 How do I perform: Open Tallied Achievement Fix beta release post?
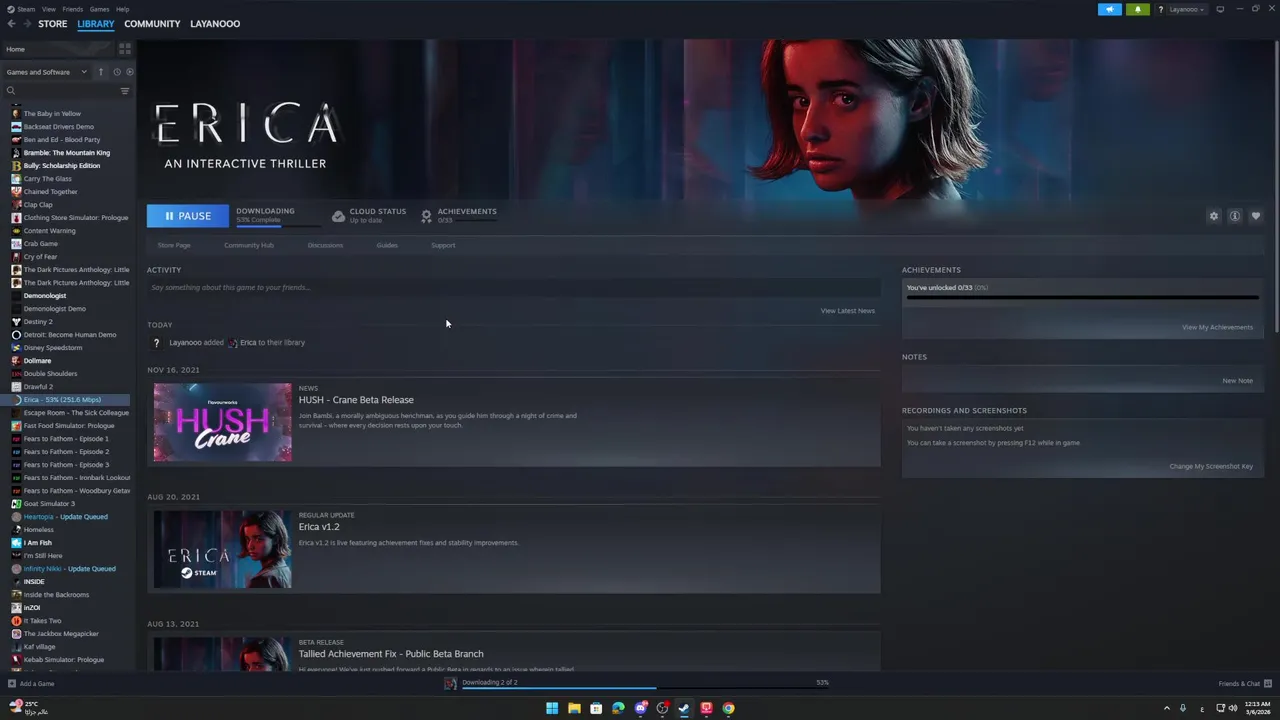click(391, 654)
